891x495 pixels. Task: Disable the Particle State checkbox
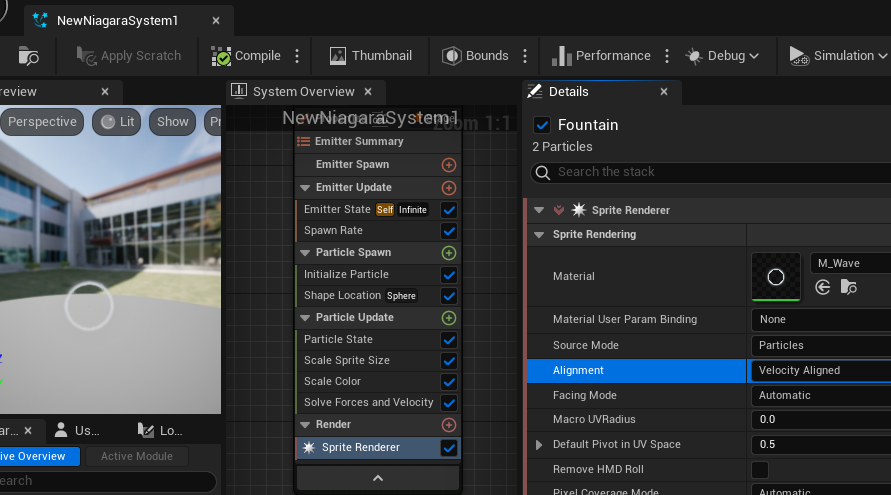coord(449,340)
